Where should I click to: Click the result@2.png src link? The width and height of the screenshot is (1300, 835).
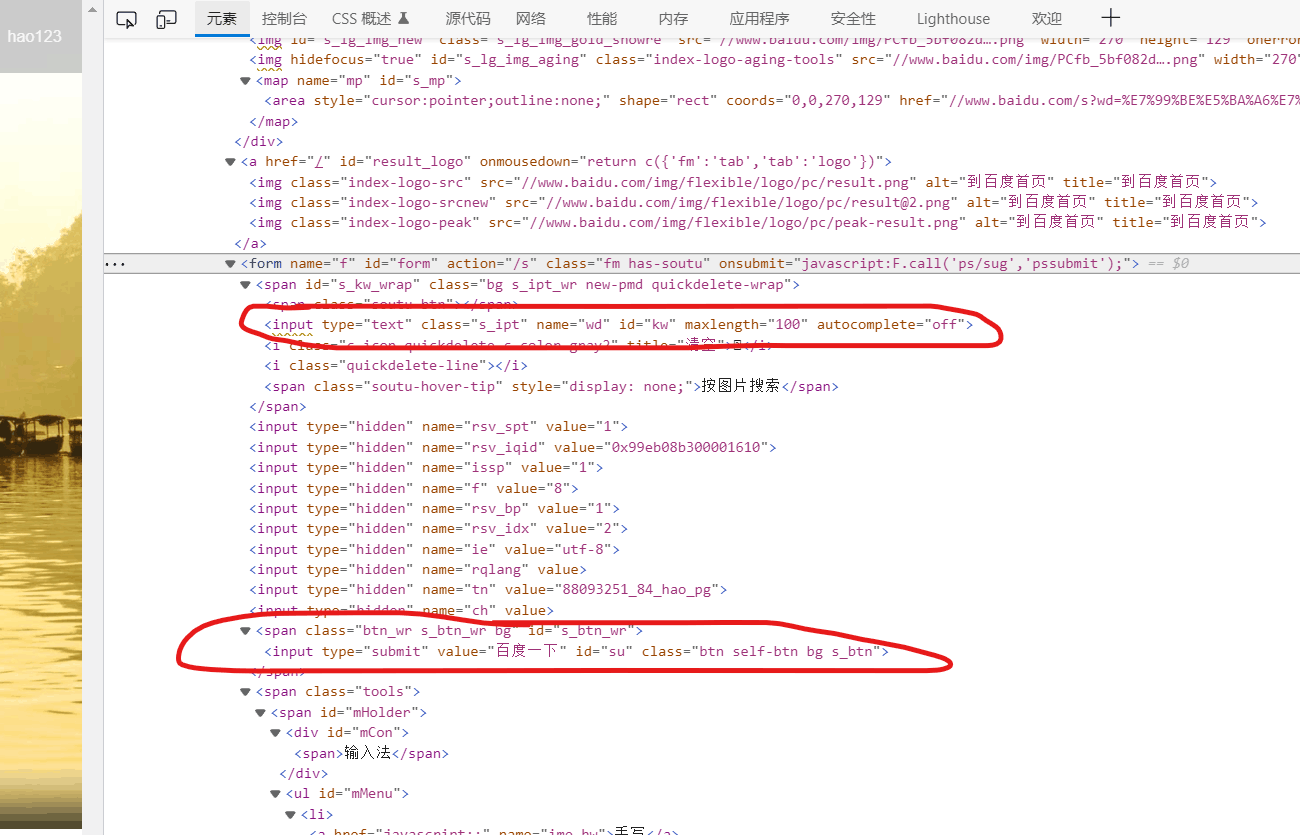click(746, 203)
